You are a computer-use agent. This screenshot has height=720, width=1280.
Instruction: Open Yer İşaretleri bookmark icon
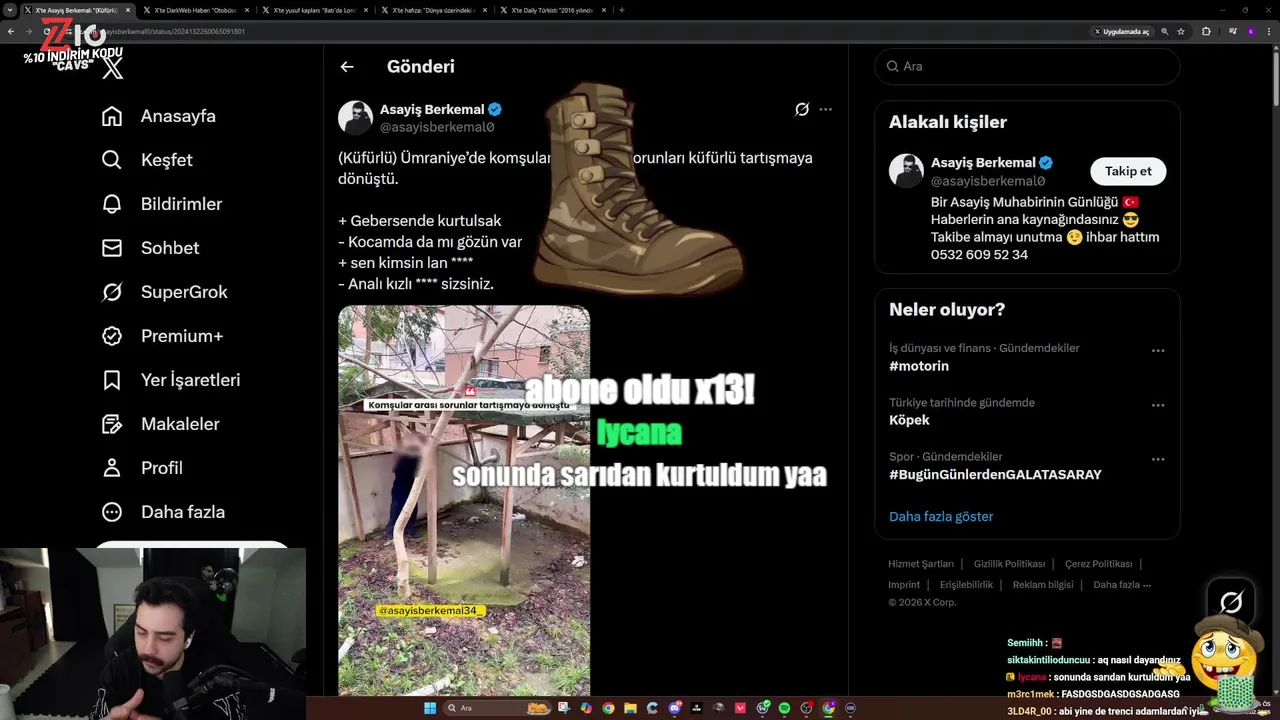tap(112, 380)
